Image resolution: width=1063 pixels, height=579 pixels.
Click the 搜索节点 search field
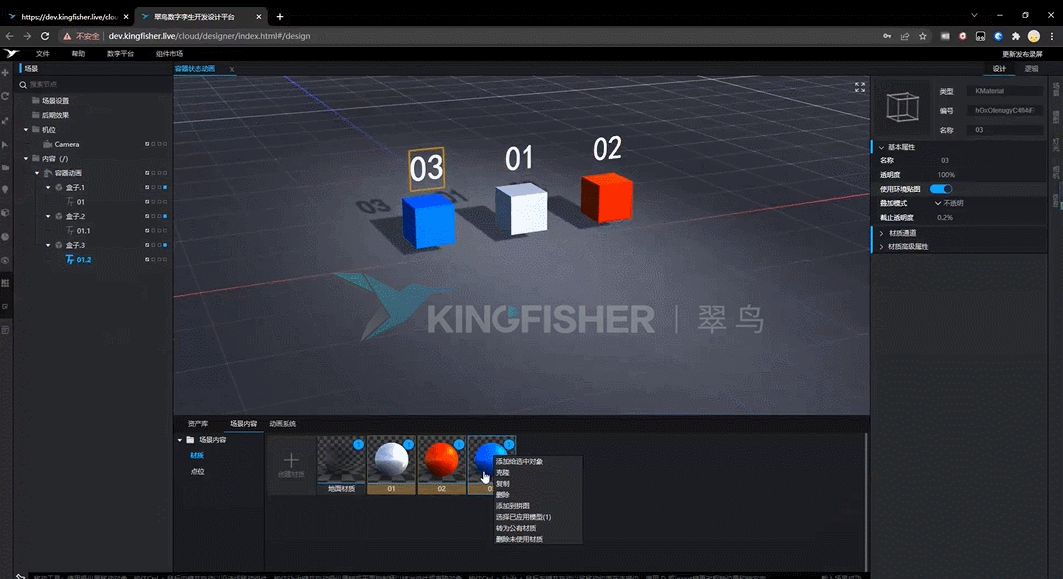[x=95, y=85]
